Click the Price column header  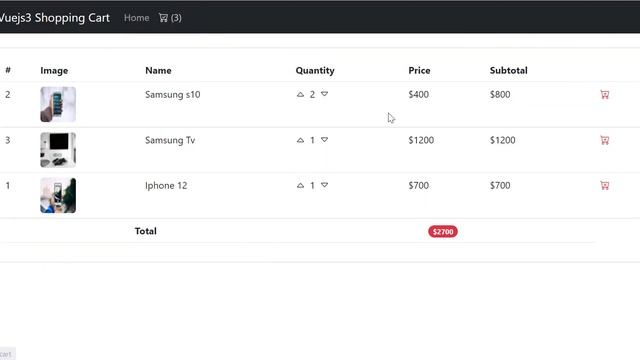point(419,71)
